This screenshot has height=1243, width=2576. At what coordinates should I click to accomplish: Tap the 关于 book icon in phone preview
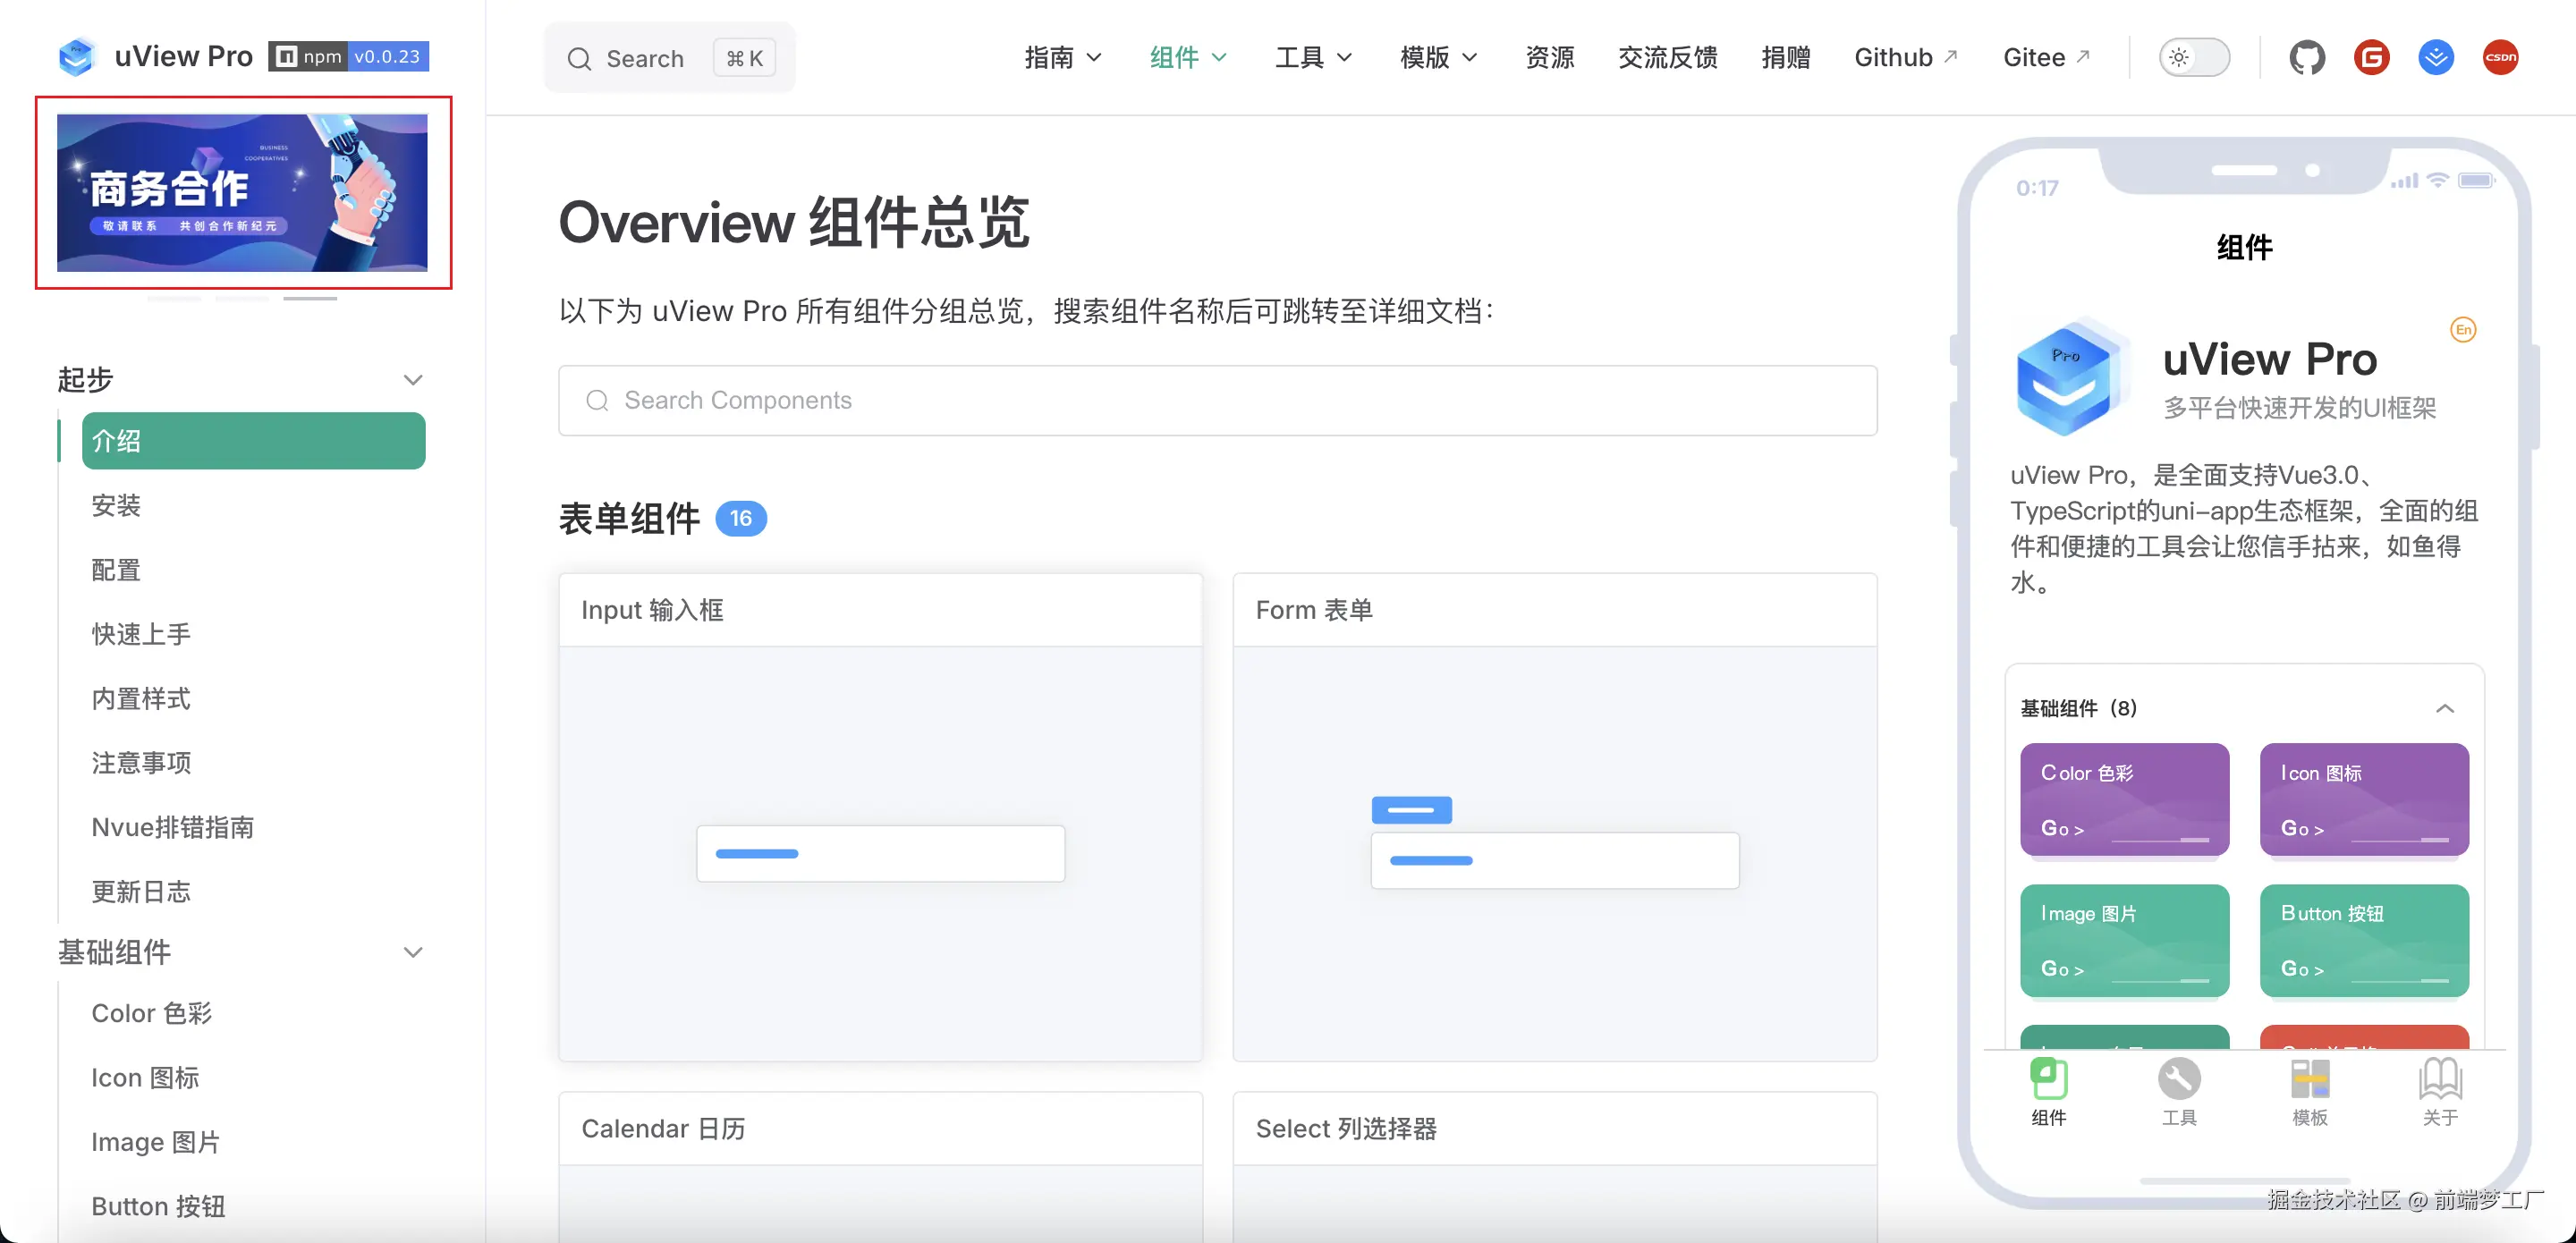point(2439,1080)
